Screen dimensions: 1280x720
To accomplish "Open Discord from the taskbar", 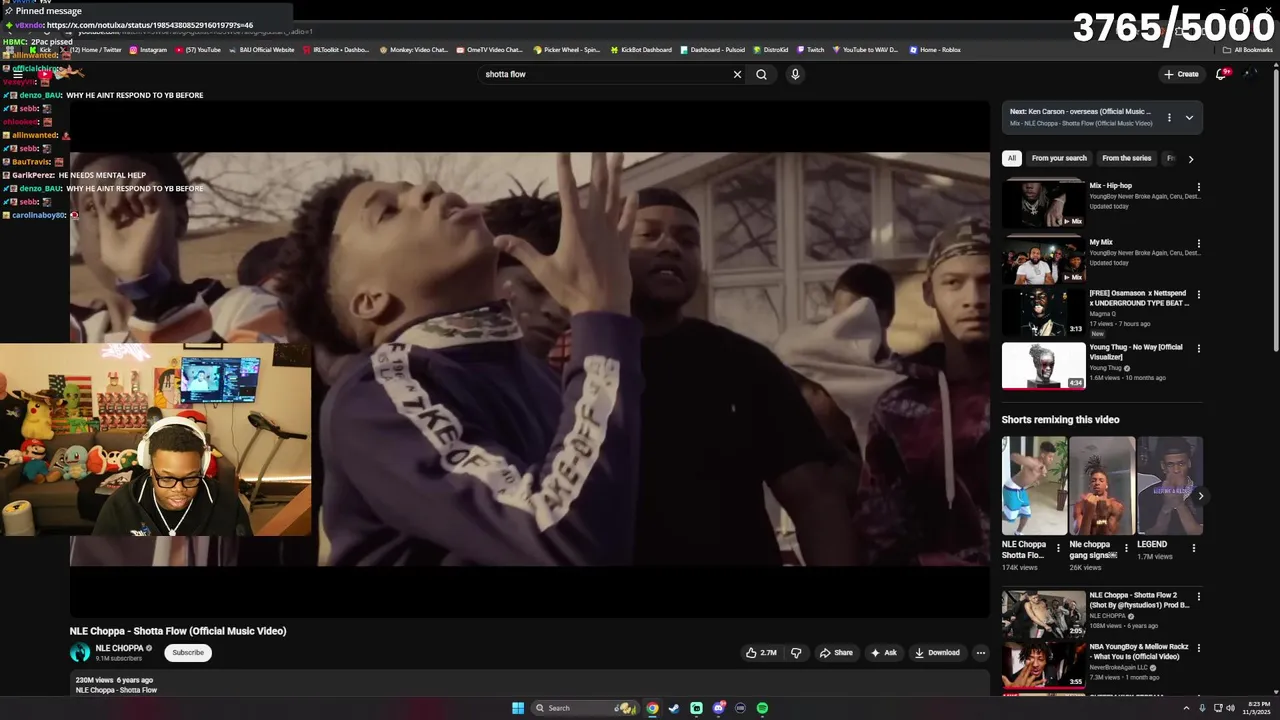I will [x=718, y=708].
